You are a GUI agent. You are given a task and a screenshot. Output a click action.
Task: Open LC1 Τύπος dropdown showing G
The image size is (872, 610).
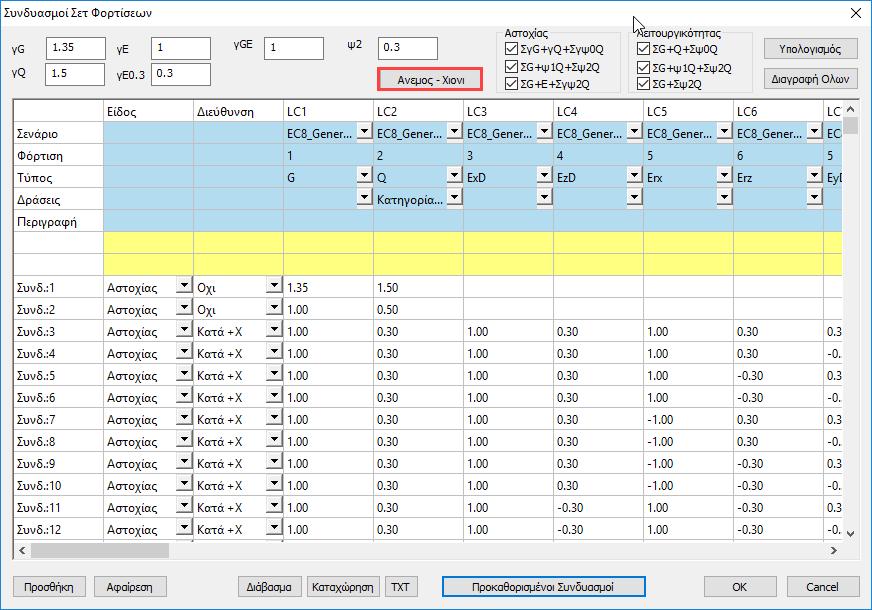click(x=364, y=176)
